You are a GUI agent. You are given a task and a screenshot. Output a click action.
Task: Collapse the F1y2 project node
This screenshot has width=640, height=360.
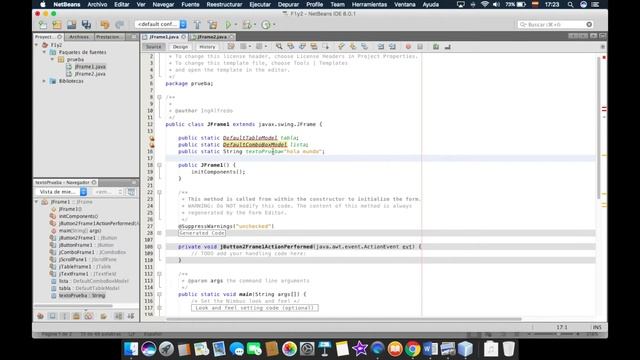click(37, 45)
